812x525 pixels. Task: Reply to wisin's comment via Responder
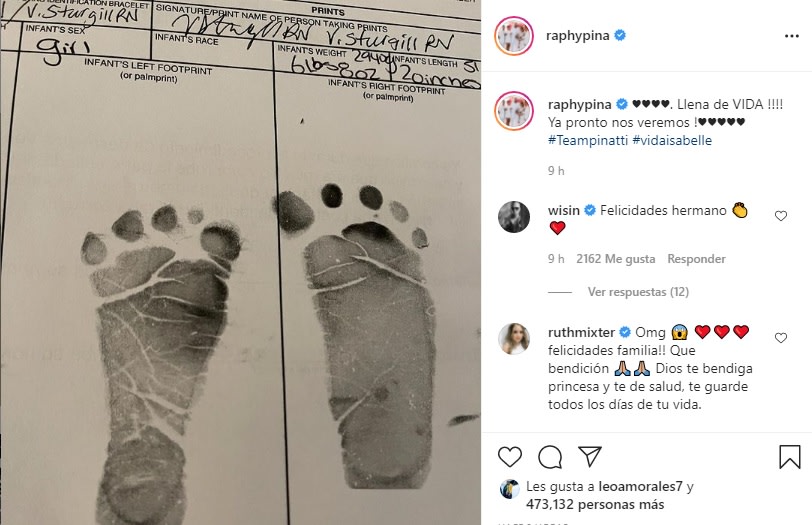pos(696,259)
